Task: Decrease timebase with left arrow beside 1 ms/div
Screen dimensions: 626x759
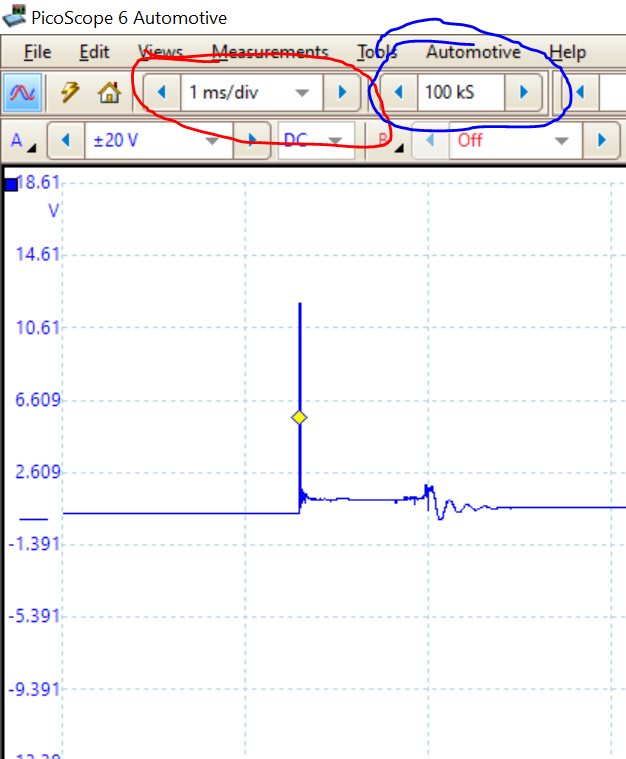Action: tap(161, 93)
